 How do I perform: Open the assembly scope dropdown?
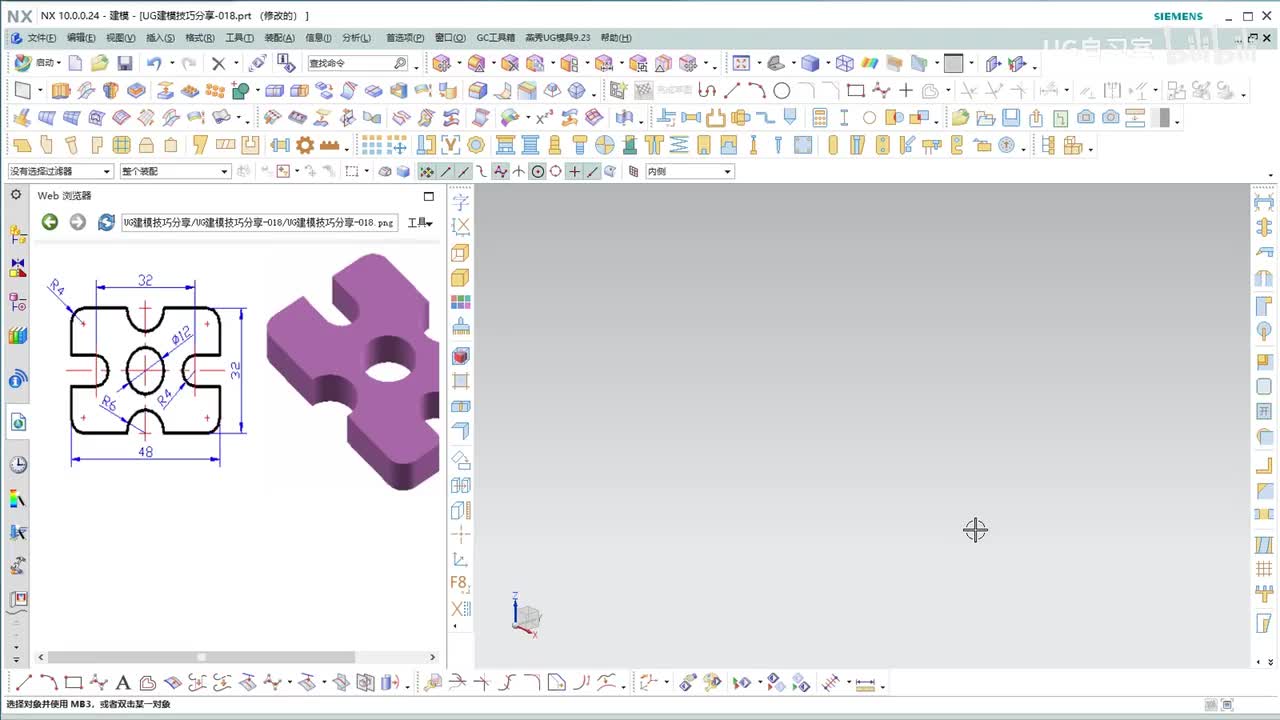tap(175, 172)
